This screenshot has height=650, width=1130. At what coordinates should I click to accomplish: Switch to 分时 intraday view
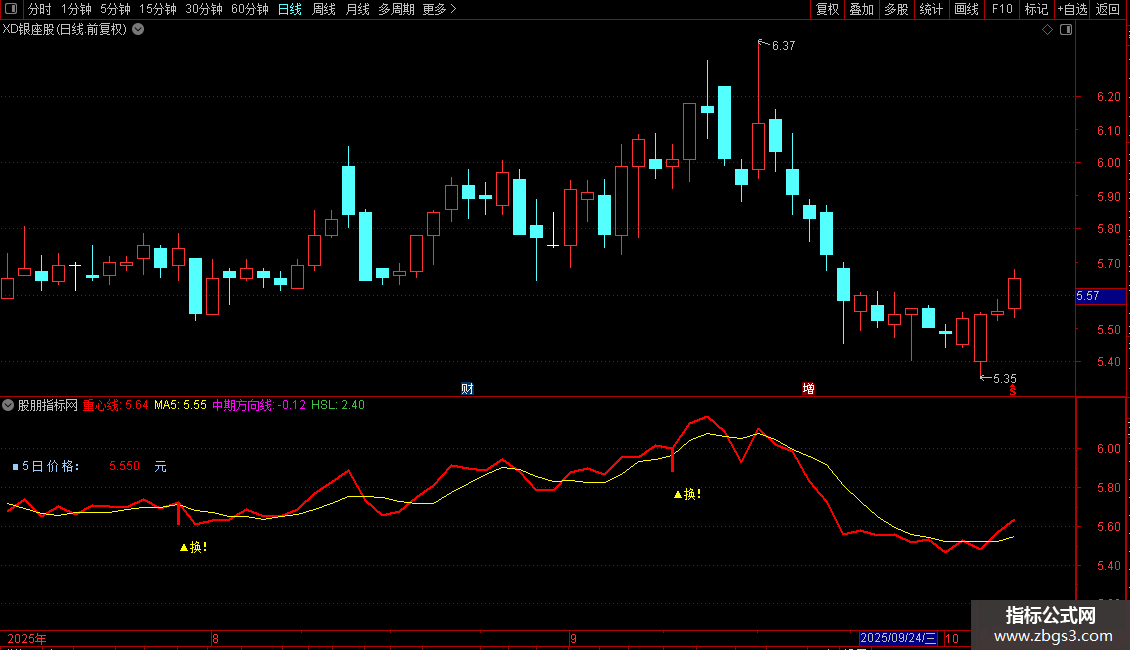(x=40, y=9)
